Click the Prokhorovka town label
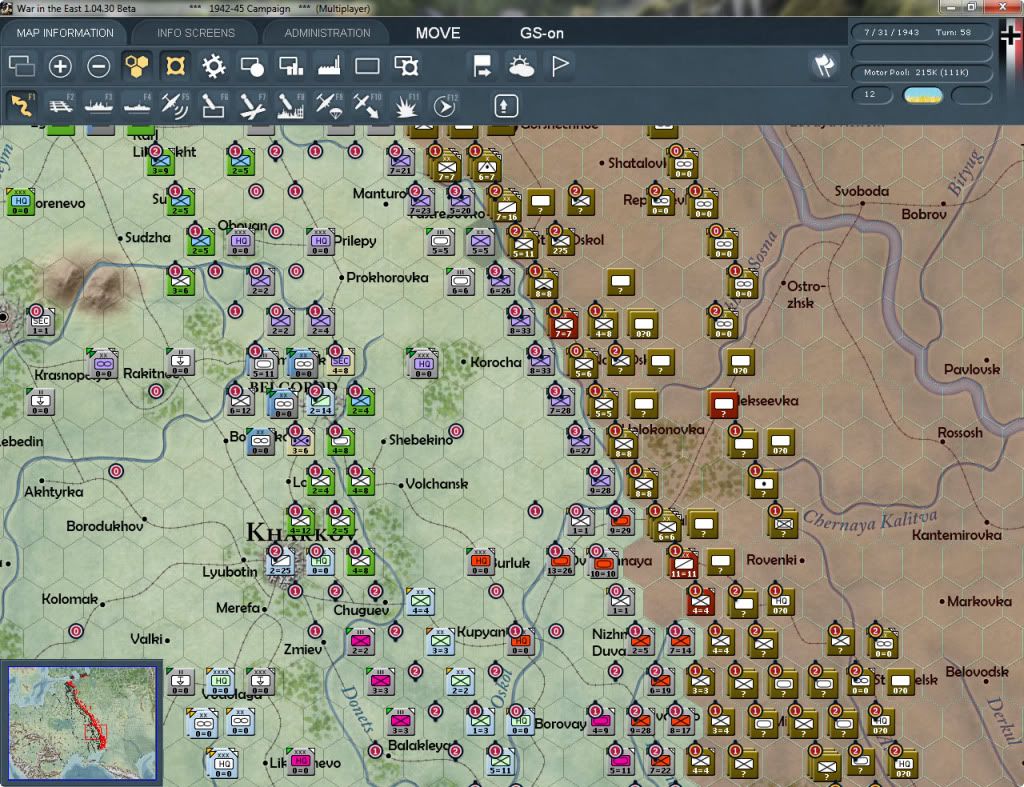The height and width of the screenshot is (787, 1024). pos(387,278)
